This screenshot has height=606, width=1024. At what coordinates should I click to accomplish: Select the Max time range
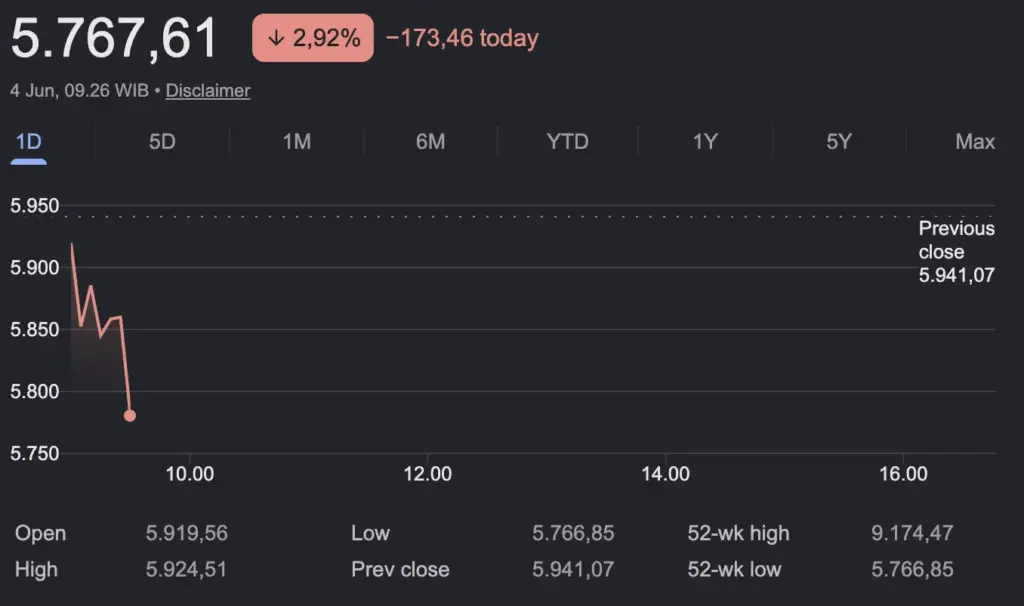[x=975, y=142]
